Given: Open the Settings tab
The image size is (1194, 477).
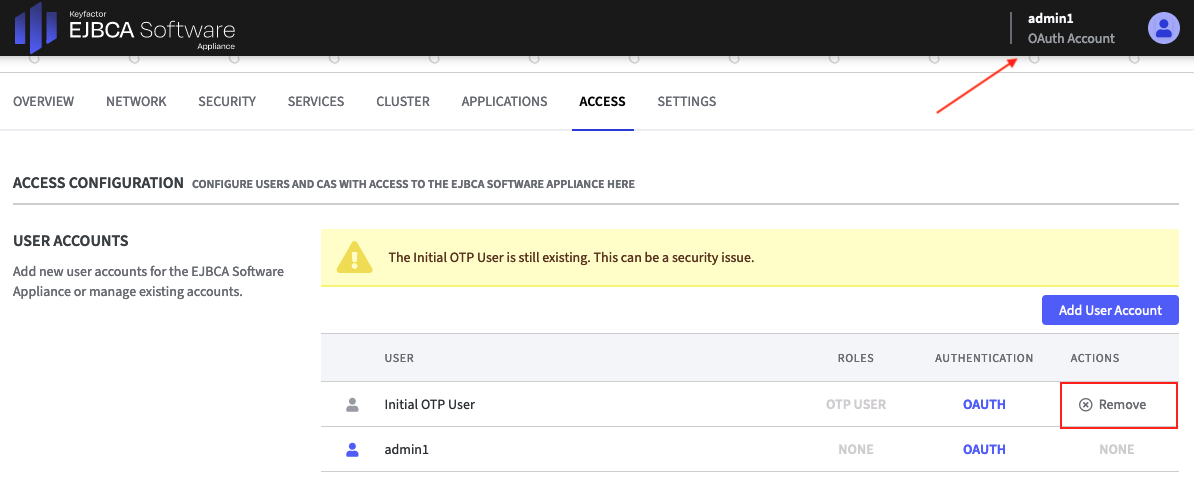Looking at the screenshot, I should (686, 102).
